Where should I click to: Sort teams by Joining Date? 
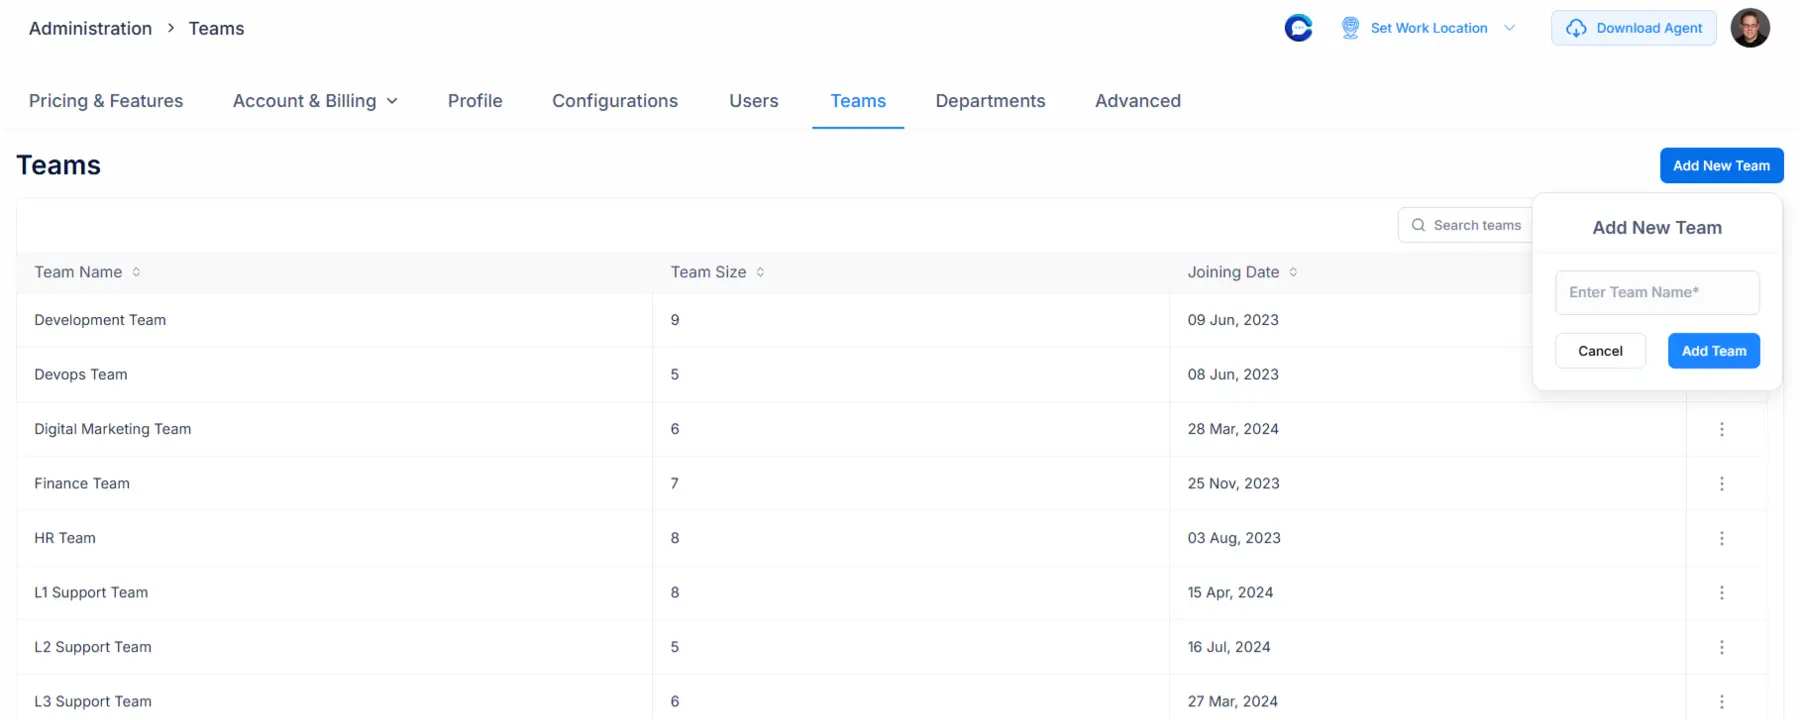[x=1293, y=272]
